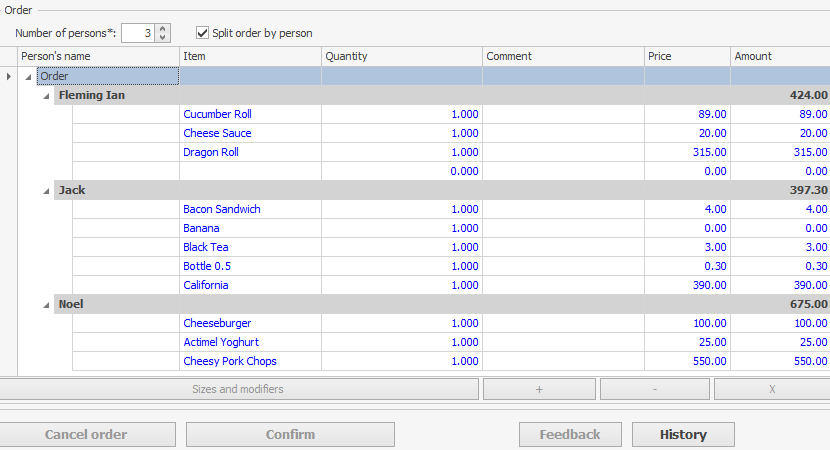Viewport: 830px width, 450px height.
Task: Select the Cheesy Pork Chops item
Action: point(229,362)
